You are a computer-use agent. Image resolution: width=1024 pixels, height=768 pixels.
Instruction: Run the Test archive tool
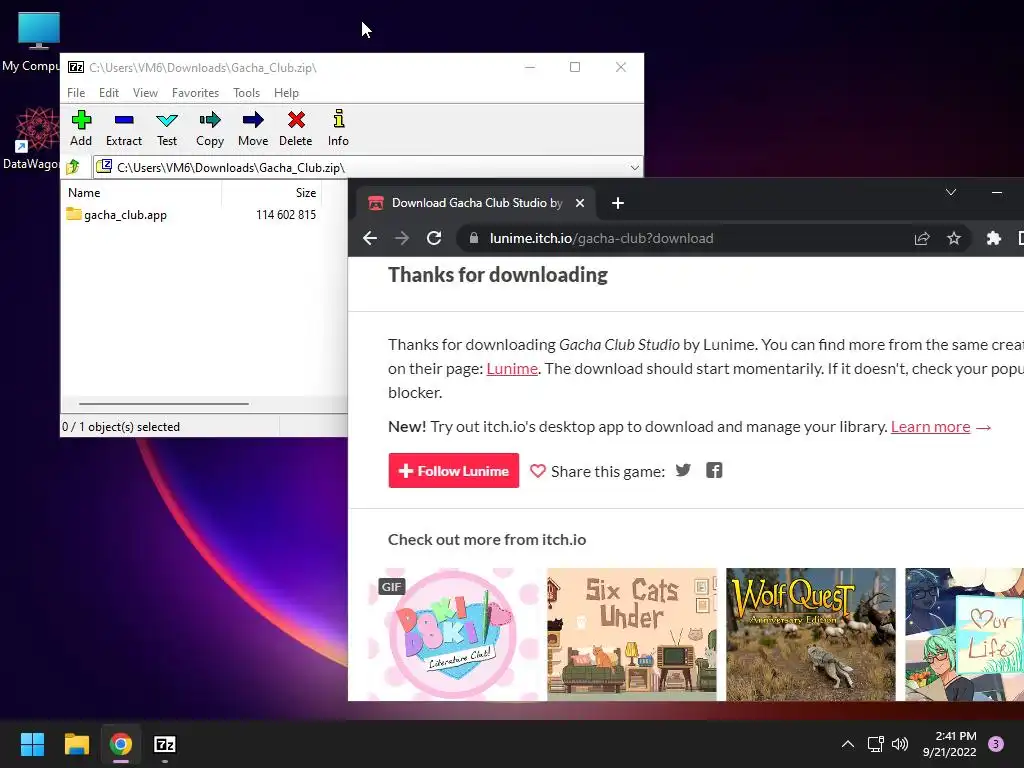[167, 129]
